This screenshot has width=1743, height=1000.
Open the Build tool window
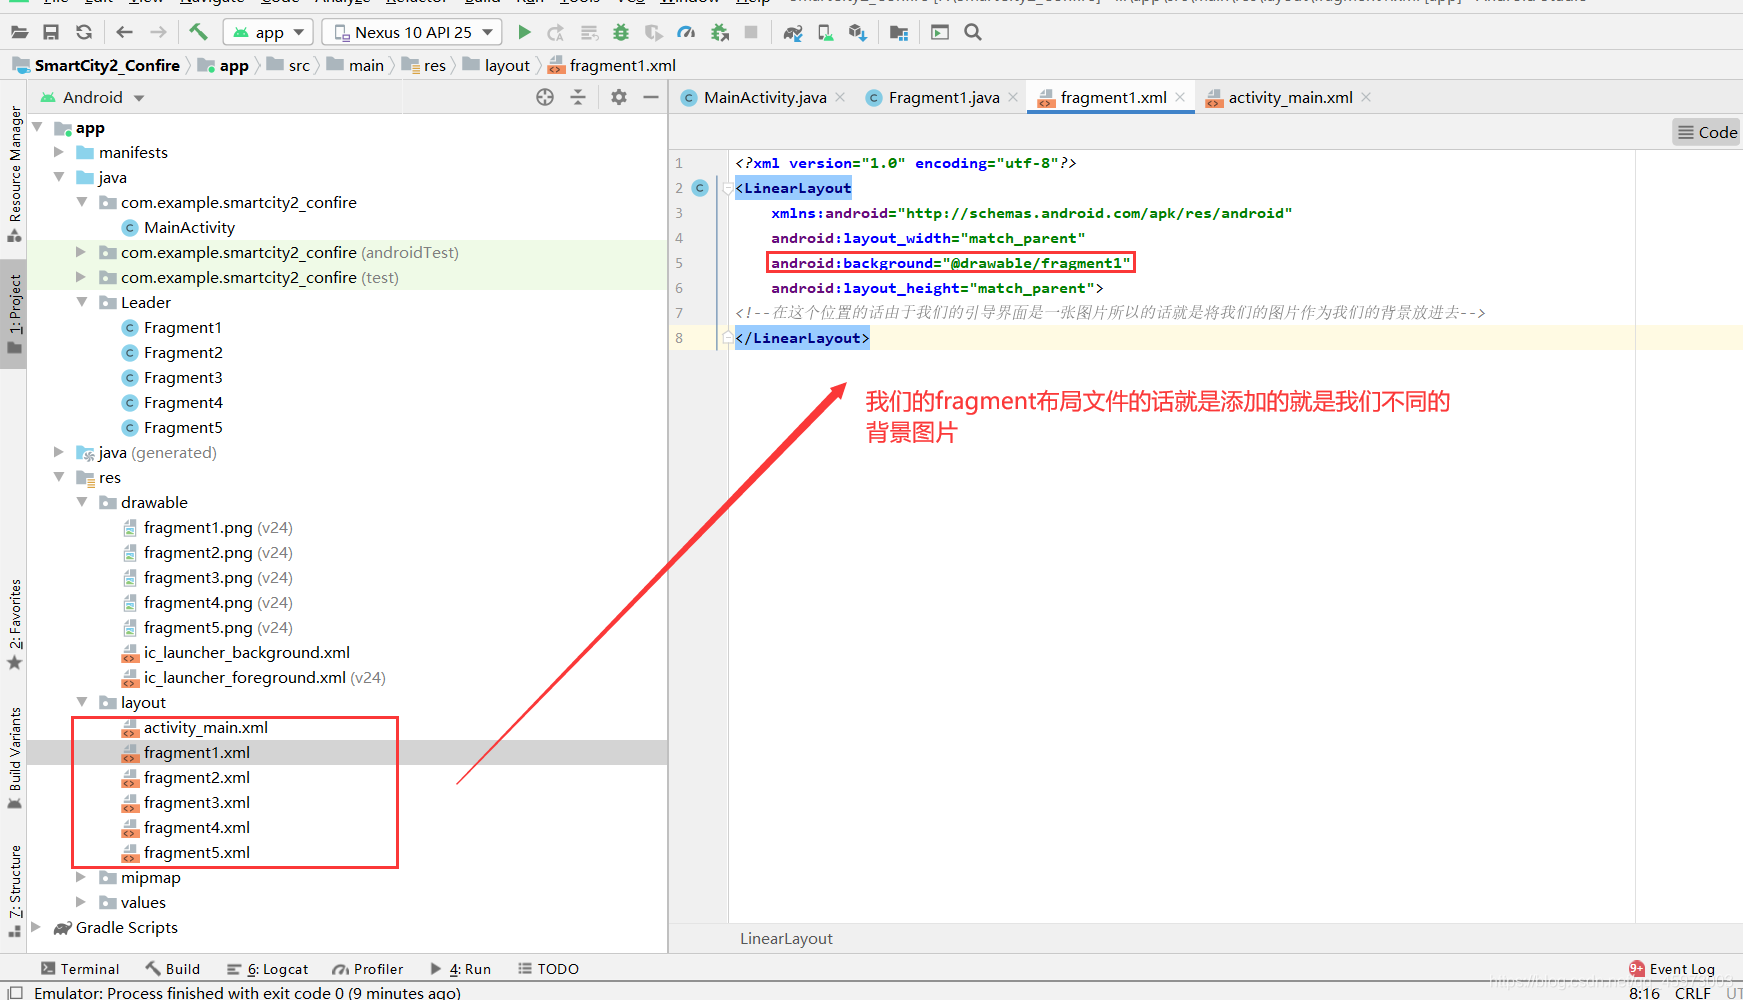(173, 969)
